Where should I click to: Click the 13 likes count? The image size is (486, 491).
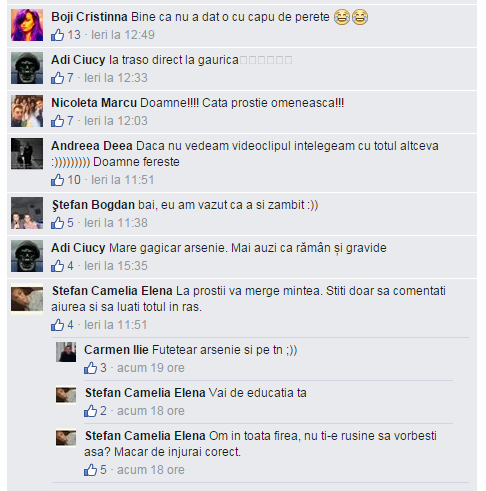74,35
